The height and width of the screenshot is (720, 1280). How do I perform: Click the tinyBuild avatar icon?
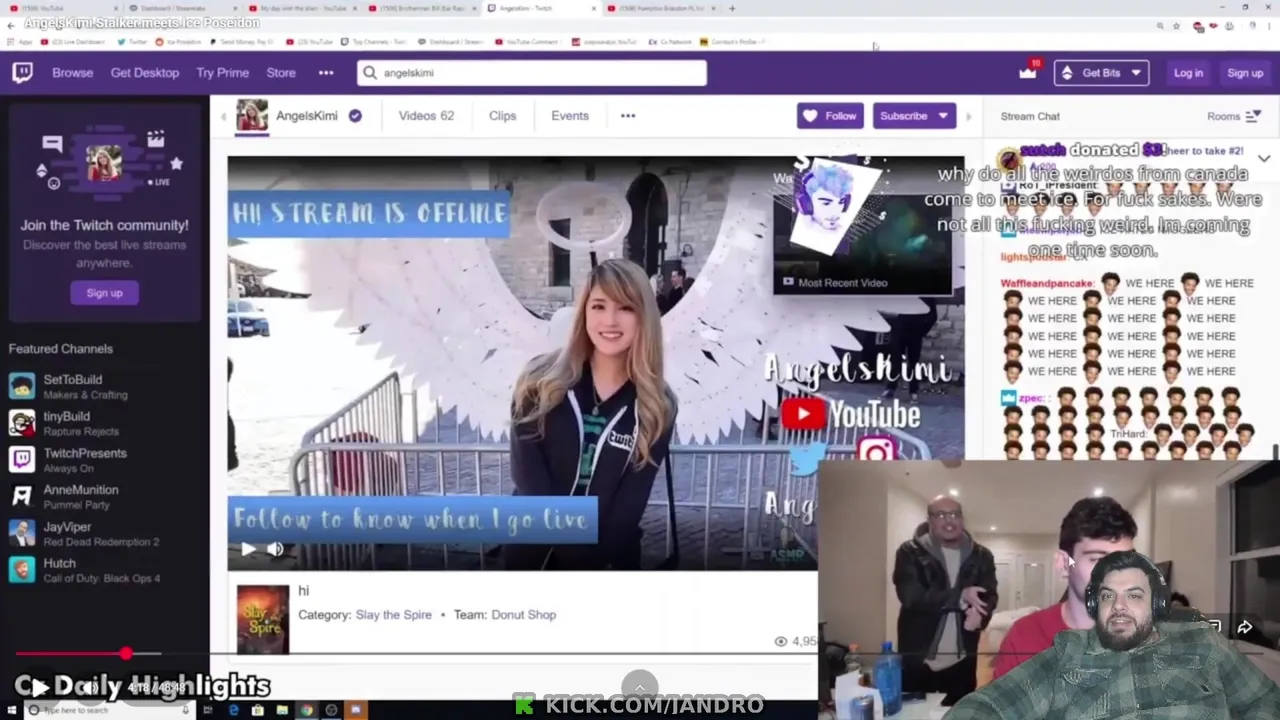point(22,423)
